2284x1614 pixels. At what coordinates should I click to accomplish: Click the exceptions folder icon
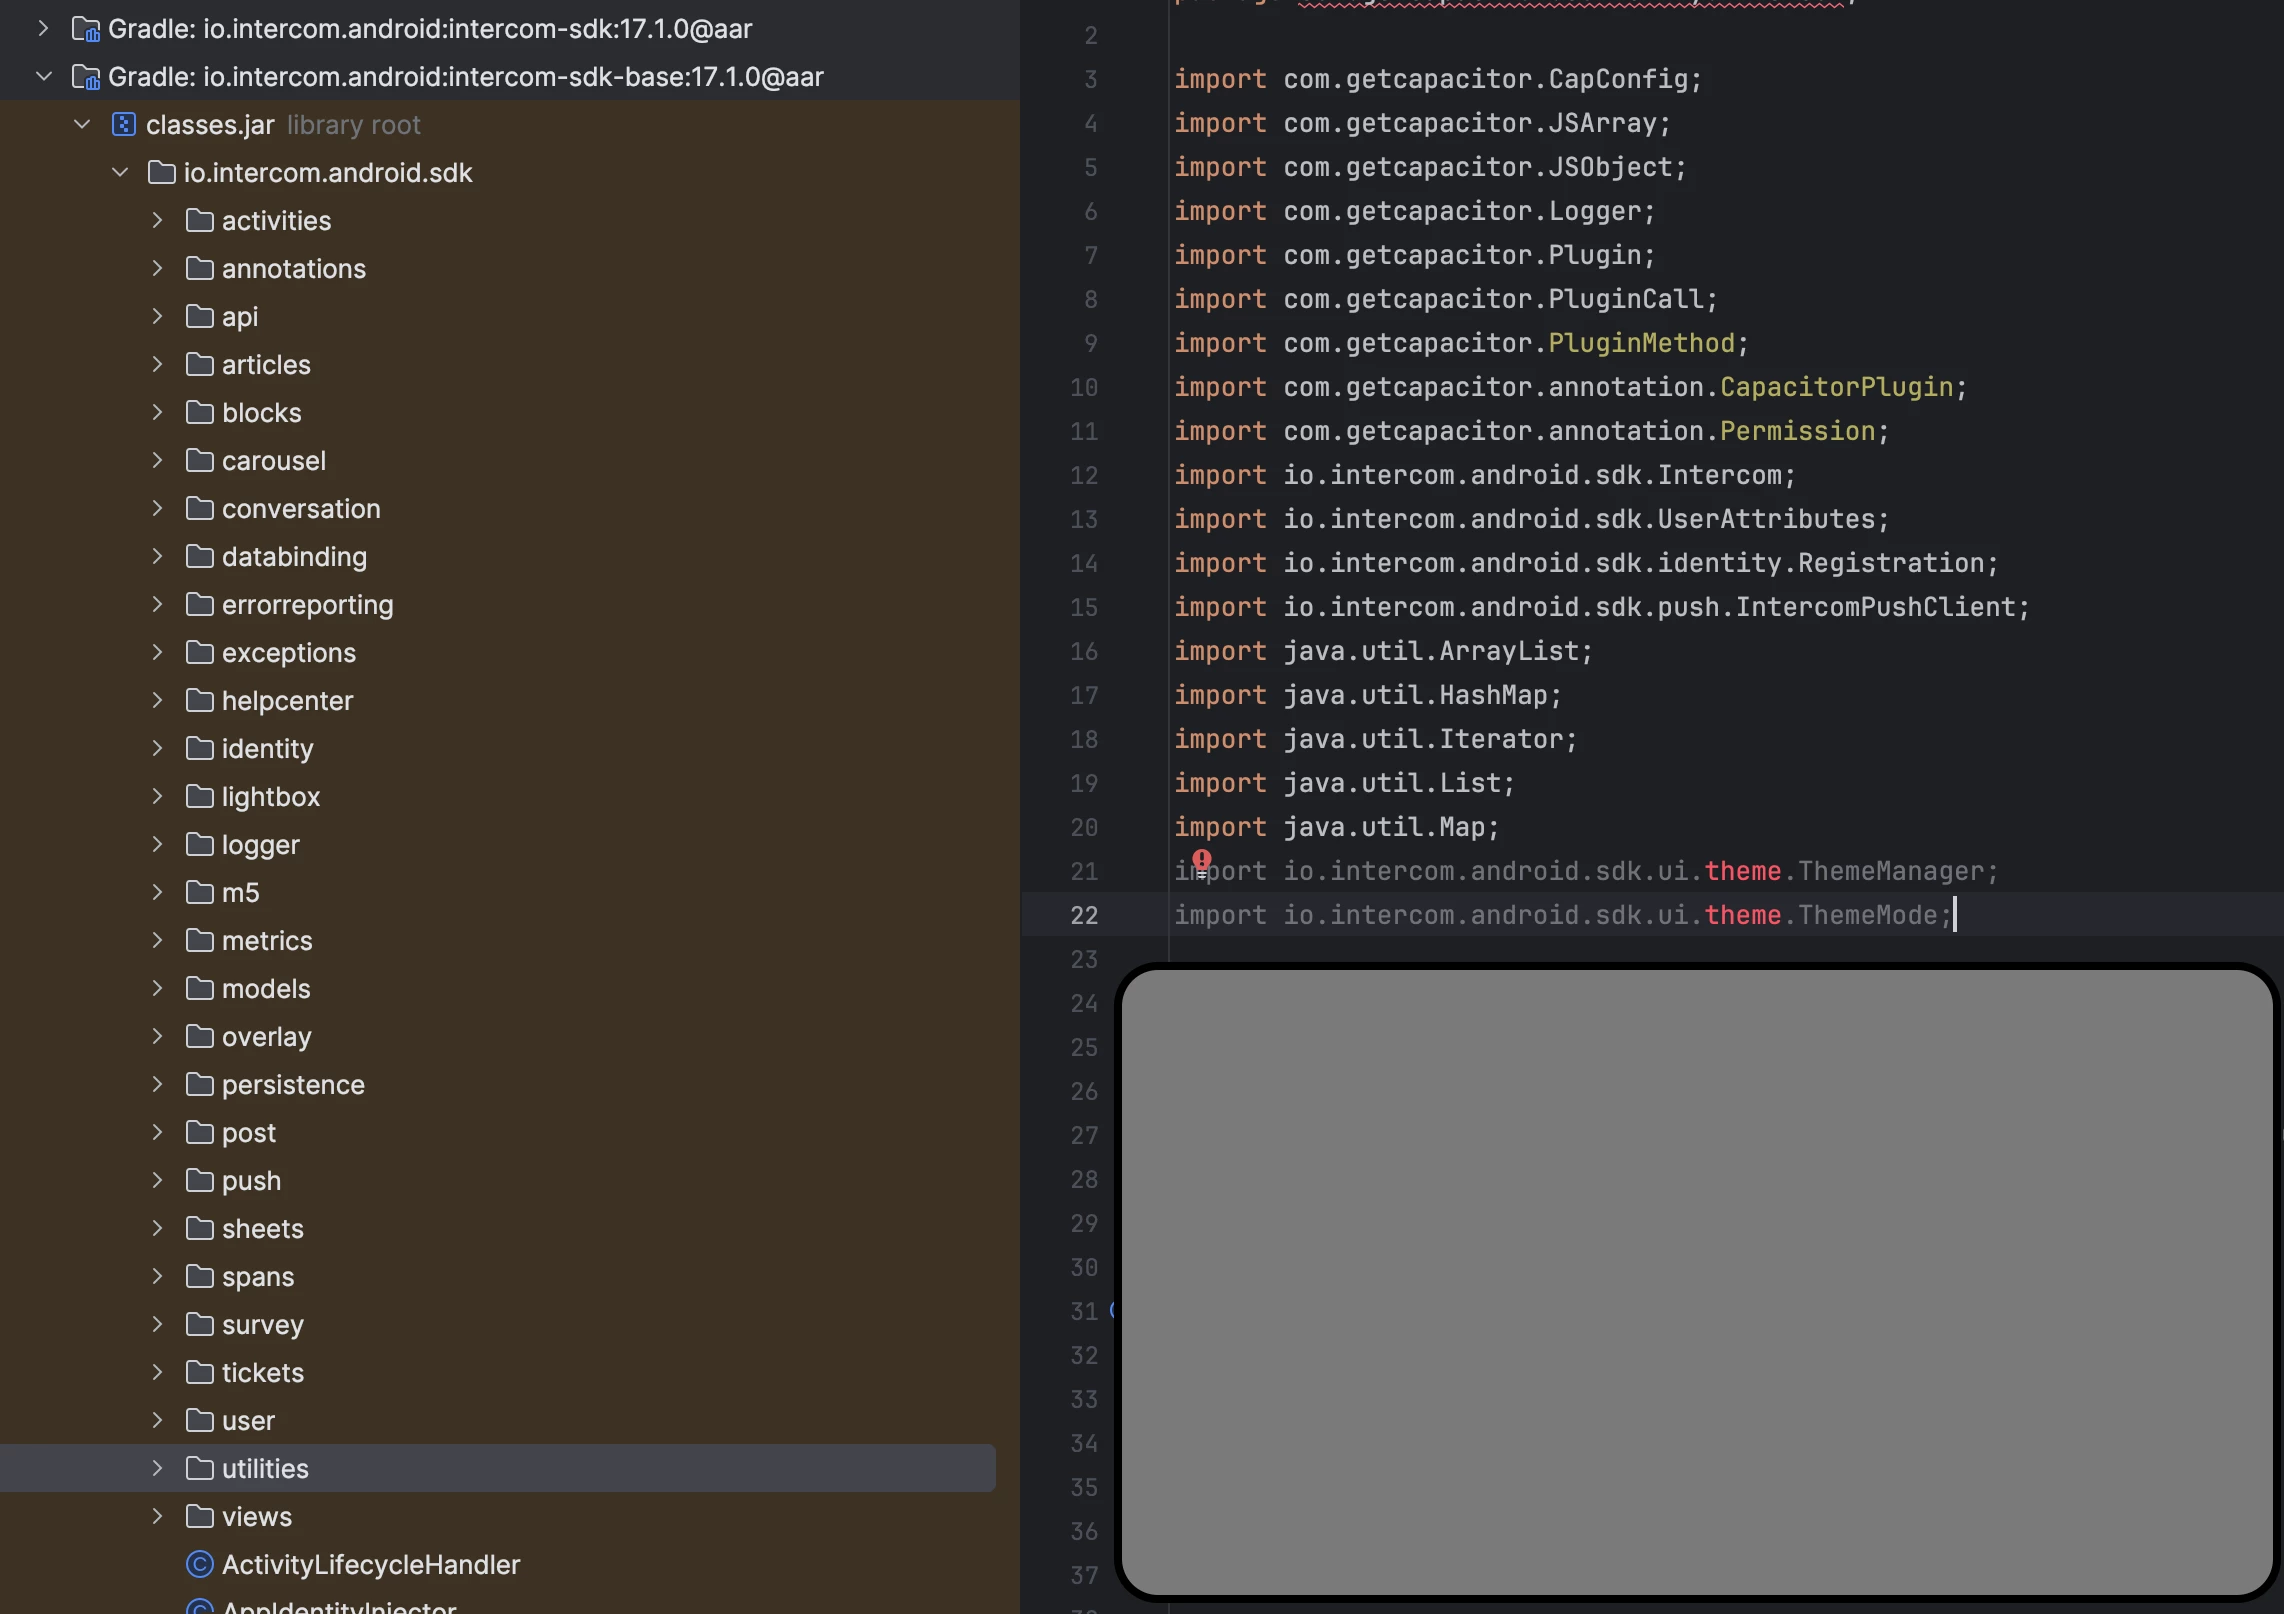tap(200, 653)
